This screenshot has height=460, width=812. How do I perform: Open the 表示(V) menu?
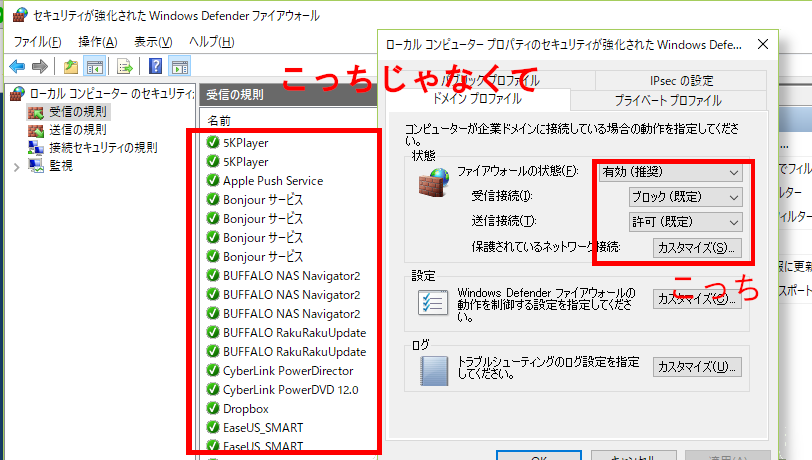pyautogui.click(x=153, y=42)
